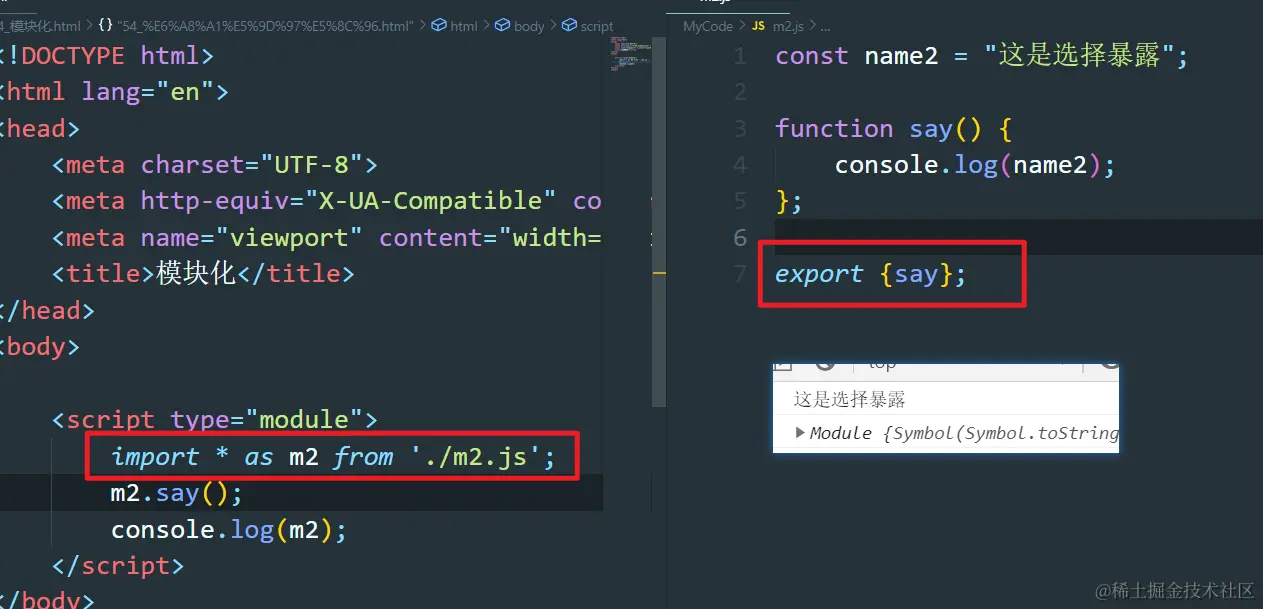Click line number 6 in m2.js gutter
Screen dimensions: 1263x609
click(x=740, y=237)
